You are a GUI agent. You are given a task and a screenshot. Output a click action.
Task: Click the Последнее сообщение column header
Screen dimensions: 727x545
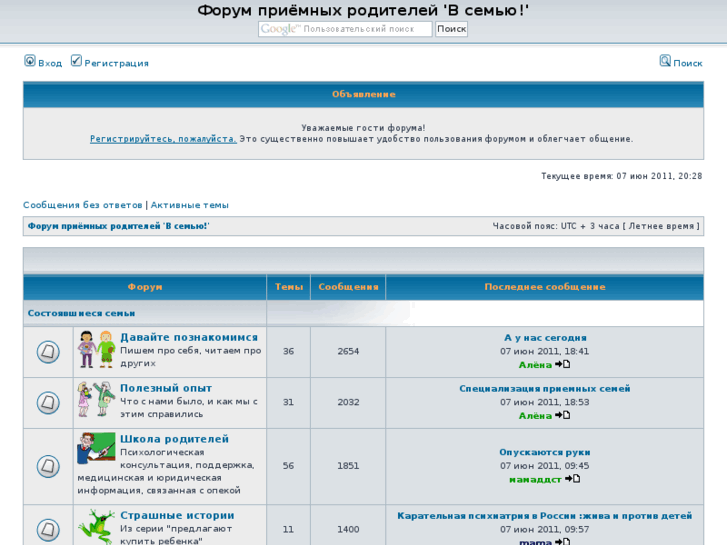545,287
